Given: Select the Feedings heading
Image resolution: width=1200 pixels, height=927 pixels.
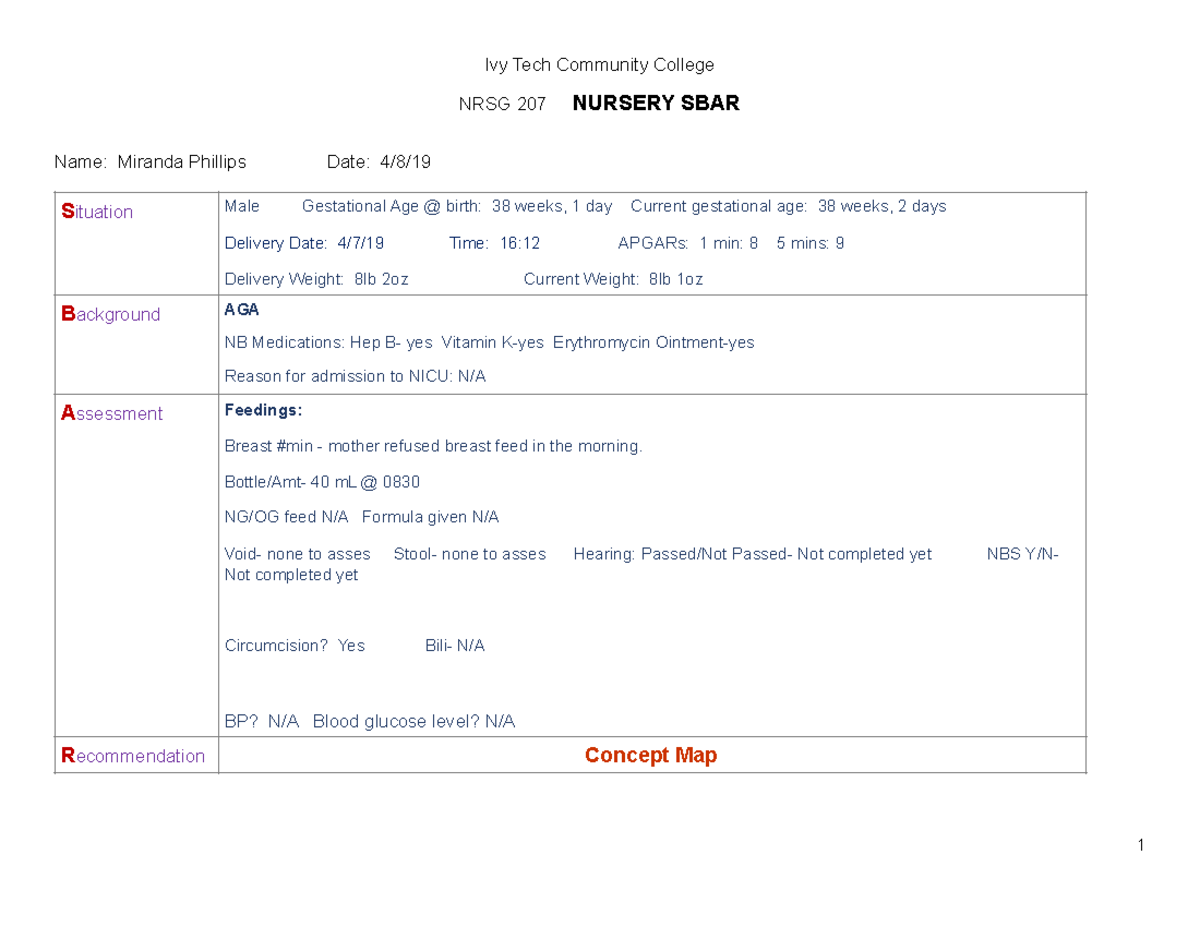Looking at the screenshot, I should point(261,410).
